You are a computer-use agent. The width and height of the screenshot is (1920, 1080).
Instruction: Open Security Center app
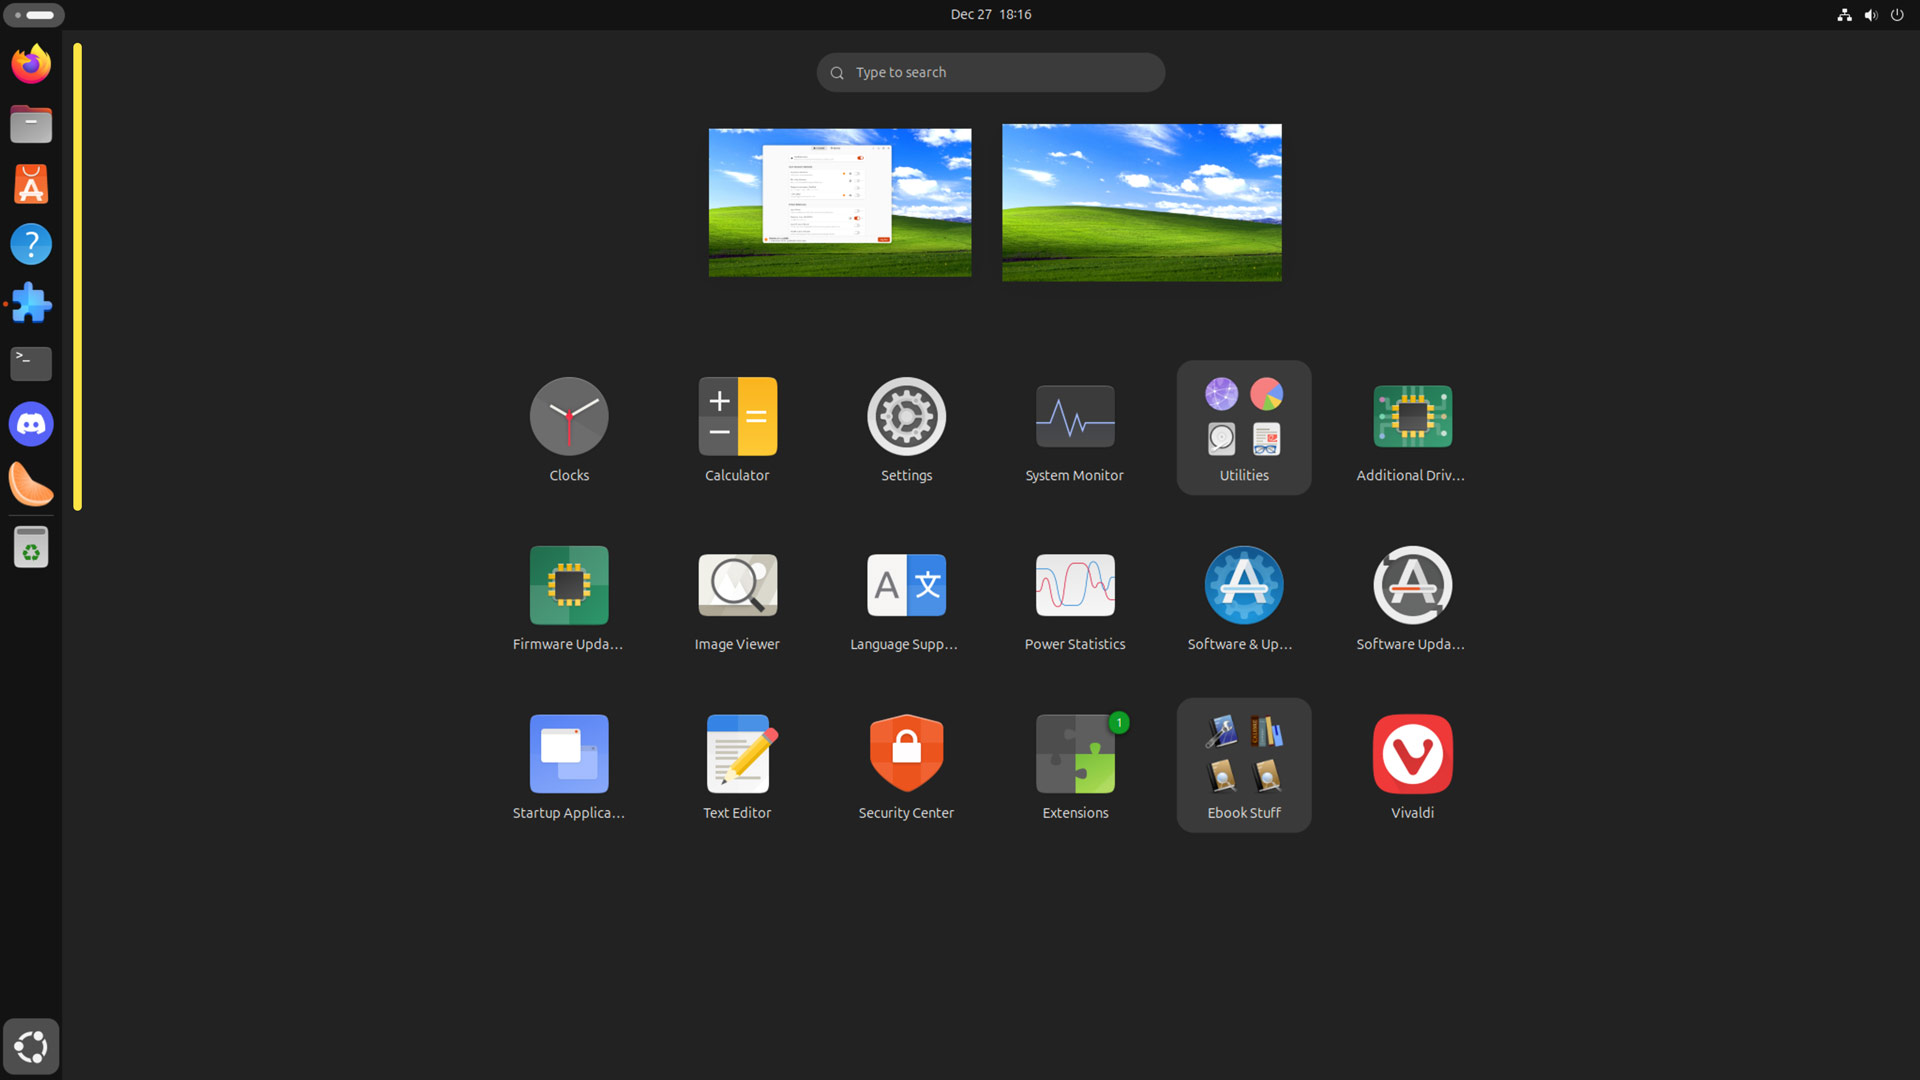click(x=906, y=766)
